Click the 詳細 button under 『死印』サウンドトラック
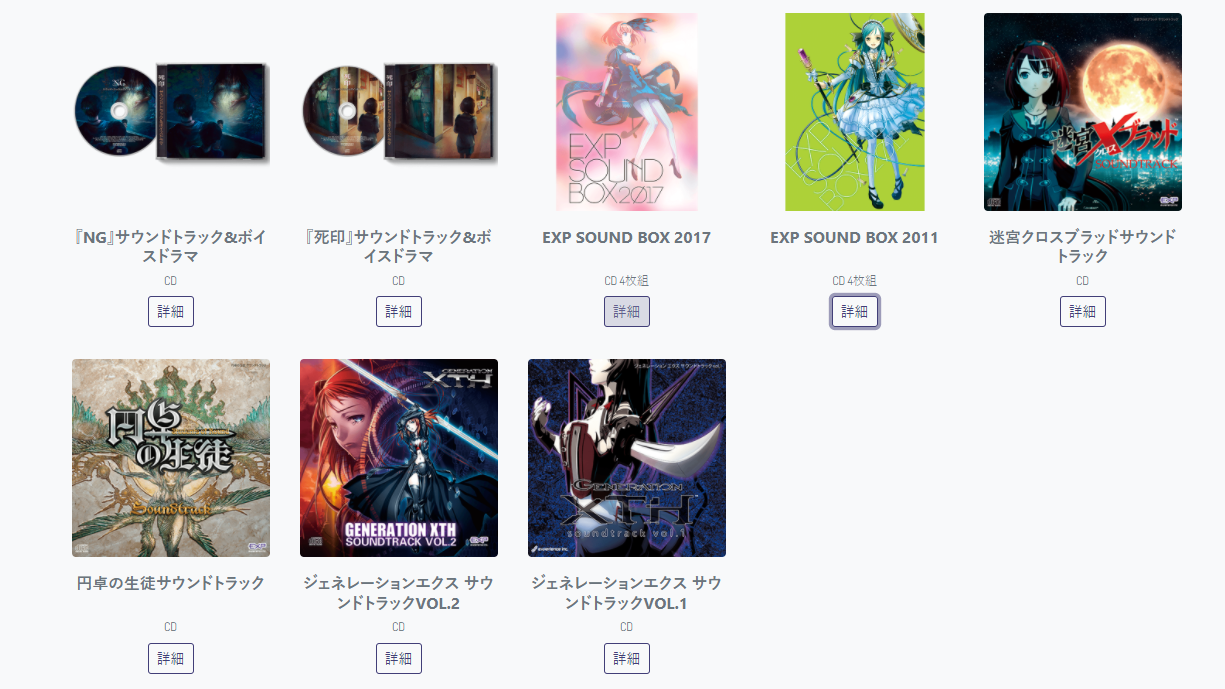Screen dimensions: 1225x689 pos(399,311)
